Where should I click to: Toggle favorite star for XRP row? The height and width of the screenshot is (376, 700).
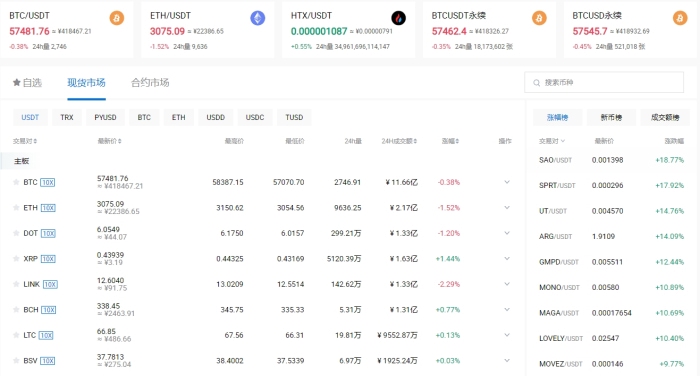tap(16, 259)
